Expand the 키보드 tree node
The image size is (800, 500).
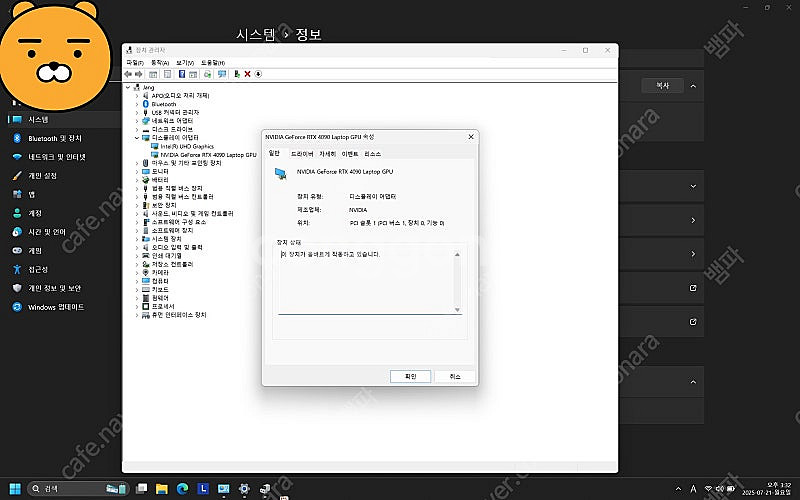137,290
